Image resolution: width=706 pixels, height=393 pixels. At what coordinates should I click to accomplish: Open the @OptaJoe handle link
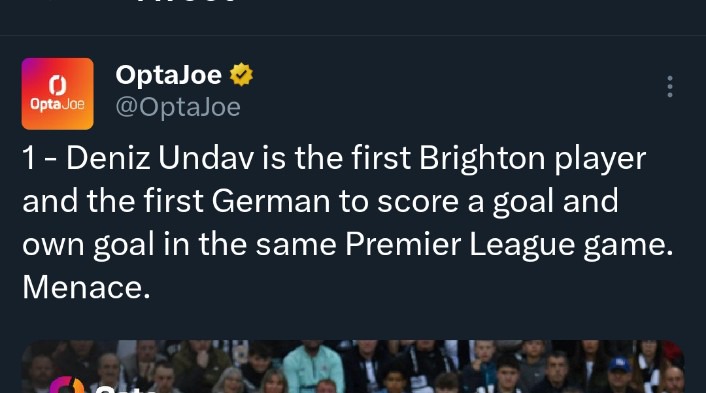coord(178,107)
